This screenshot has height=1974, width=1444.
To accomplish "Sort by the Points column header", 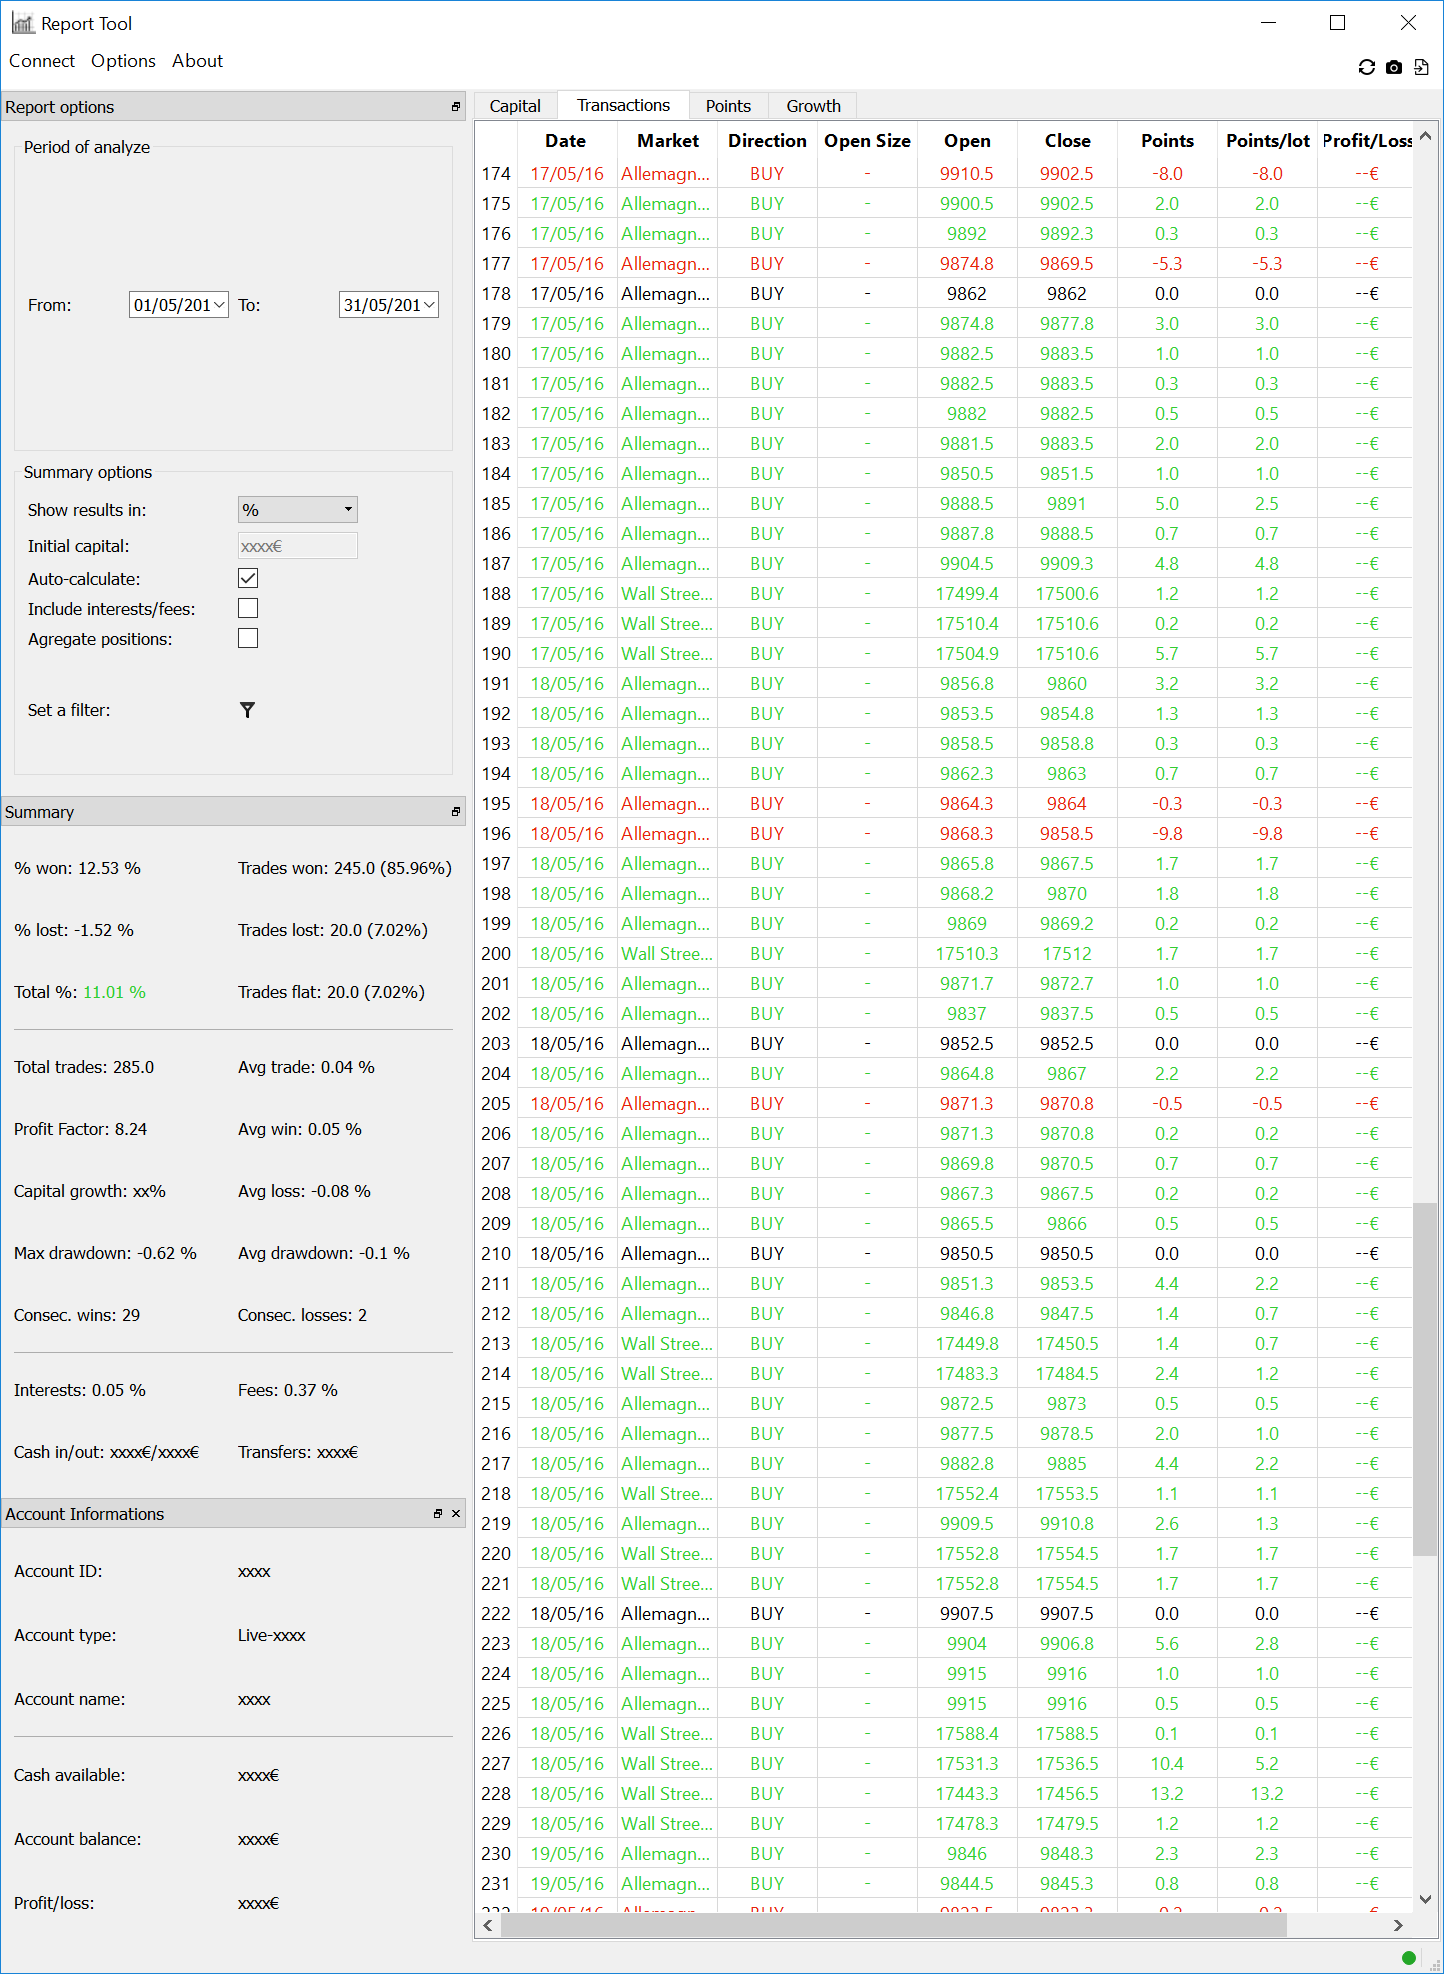I will [1167, 141].
